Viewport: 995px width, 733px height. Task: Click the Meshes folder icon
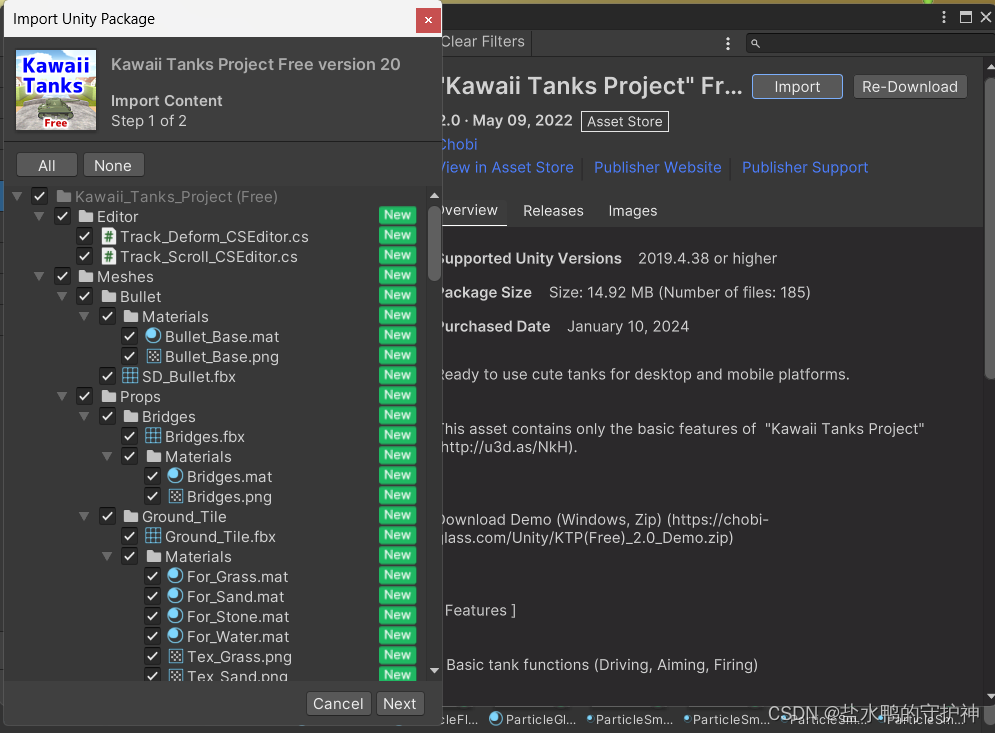pos(86,277)
